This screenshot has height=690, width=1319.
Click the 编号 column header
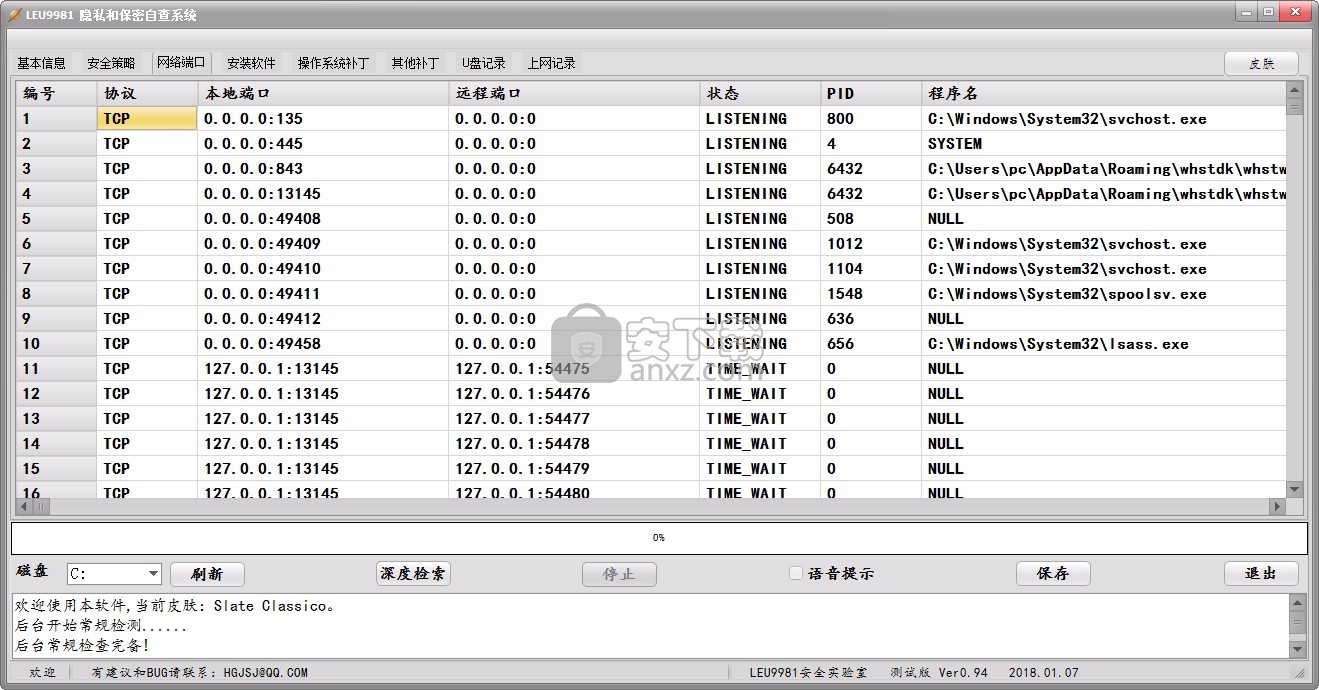click(x=56, y=93)
